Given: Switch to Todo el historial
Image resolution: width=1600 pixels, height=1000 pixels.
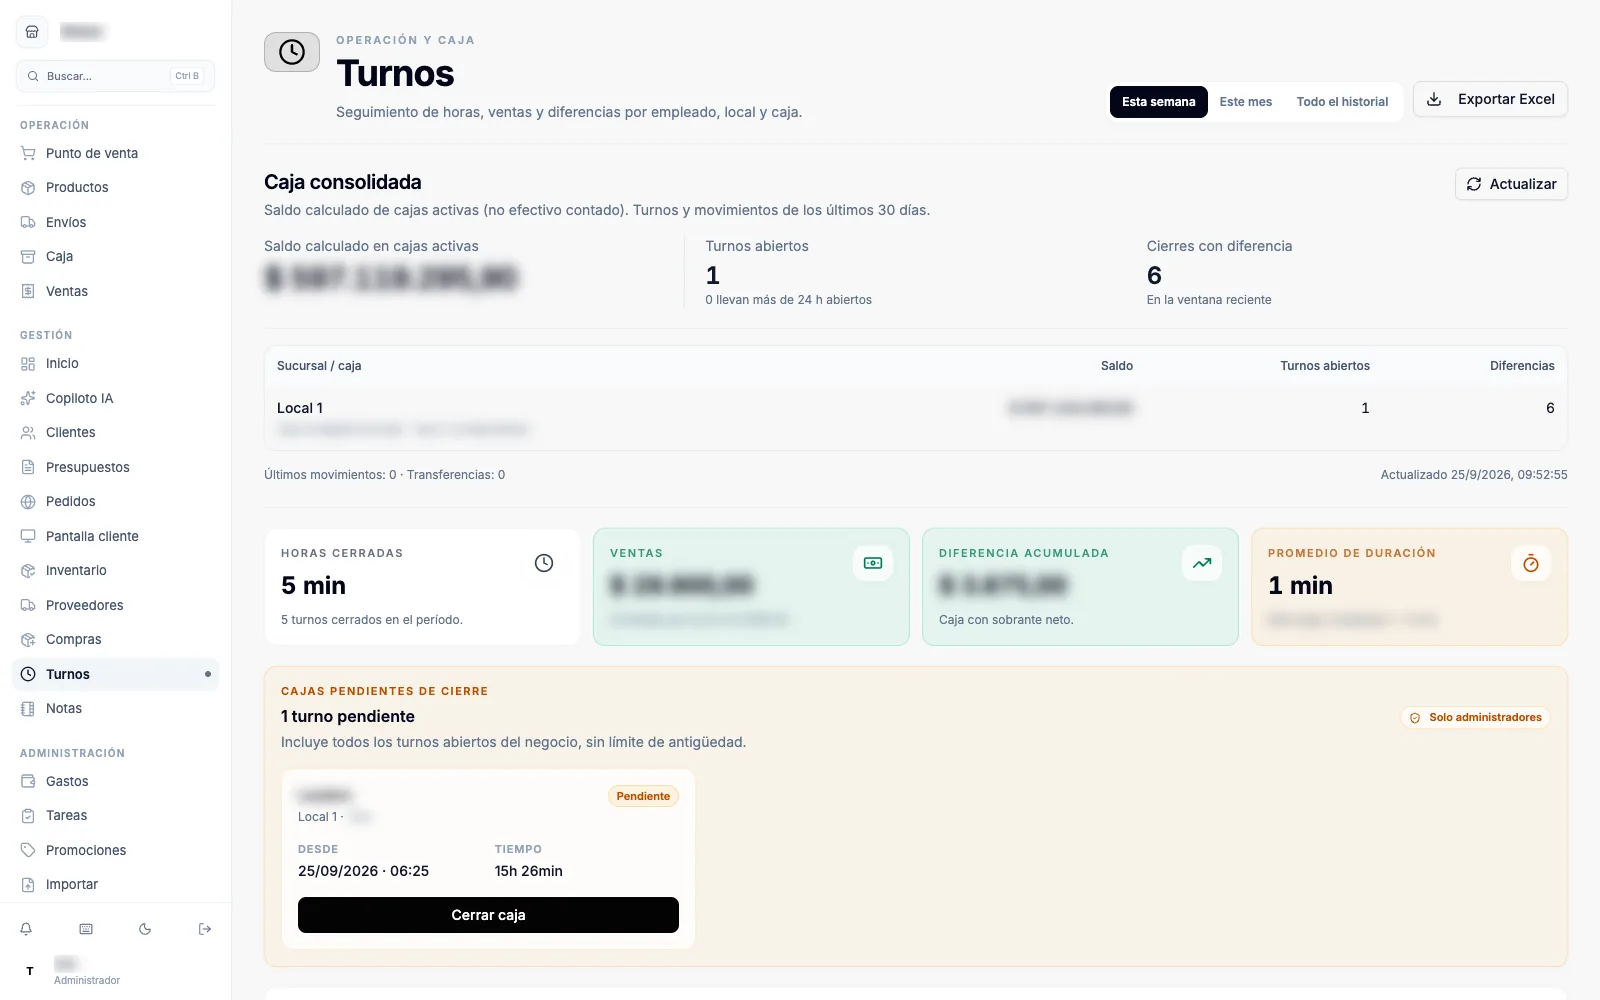Looking at the screenshot, I should (1342, 102).
